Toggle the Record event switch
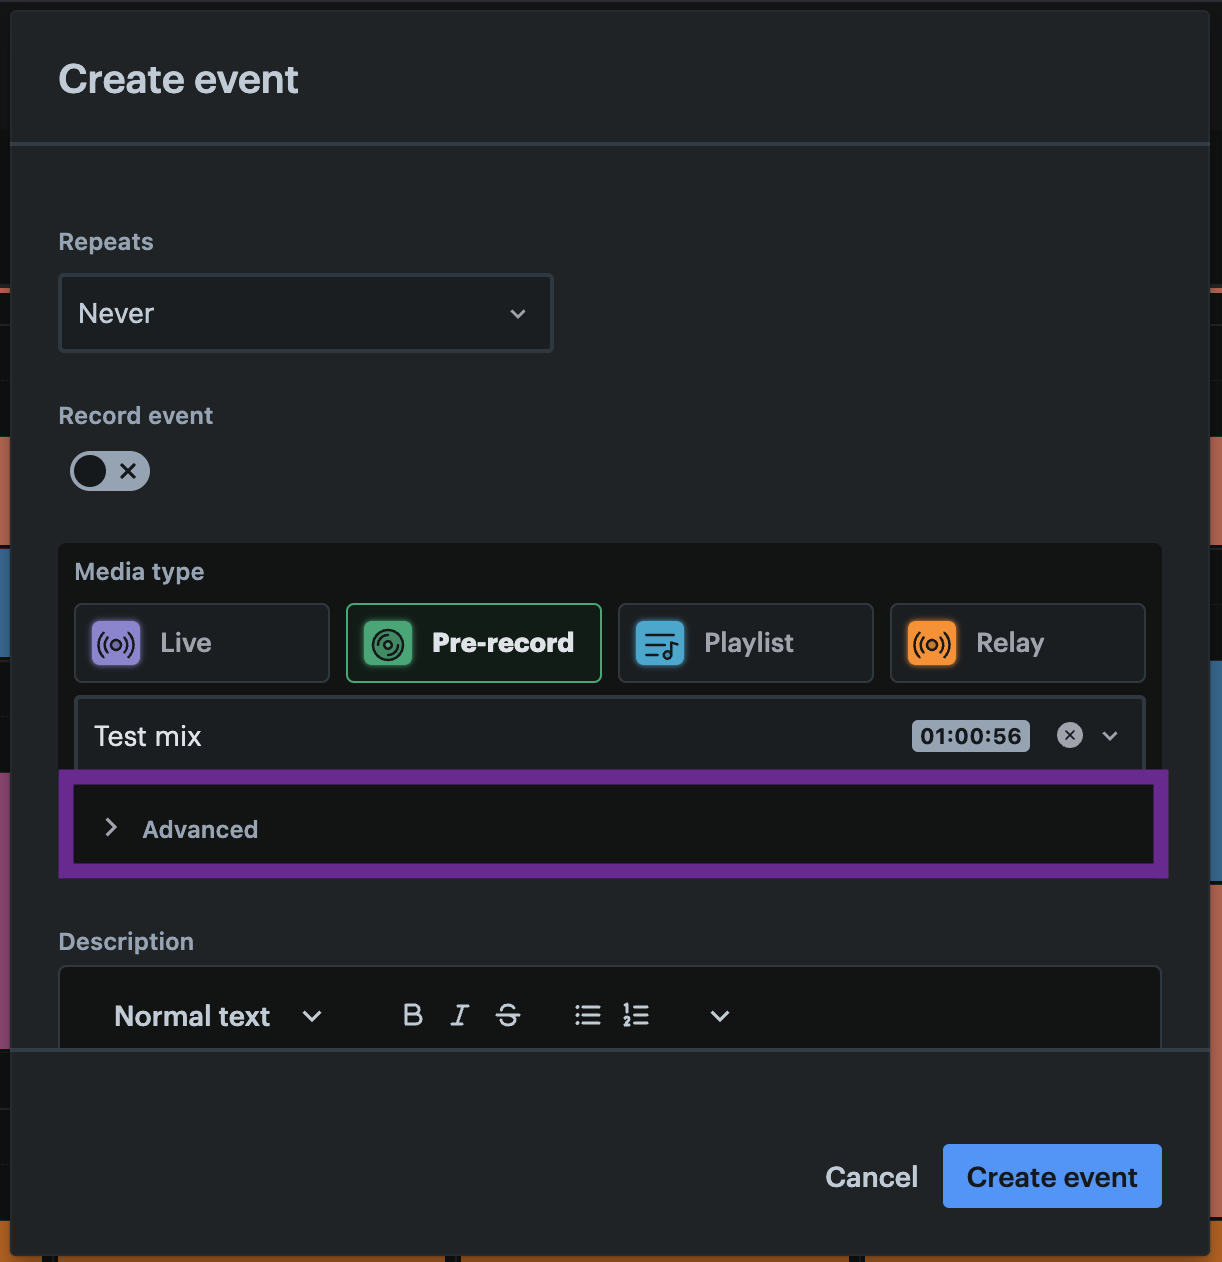Screen dimensions: 1222x1262 [x=110, y=471]
